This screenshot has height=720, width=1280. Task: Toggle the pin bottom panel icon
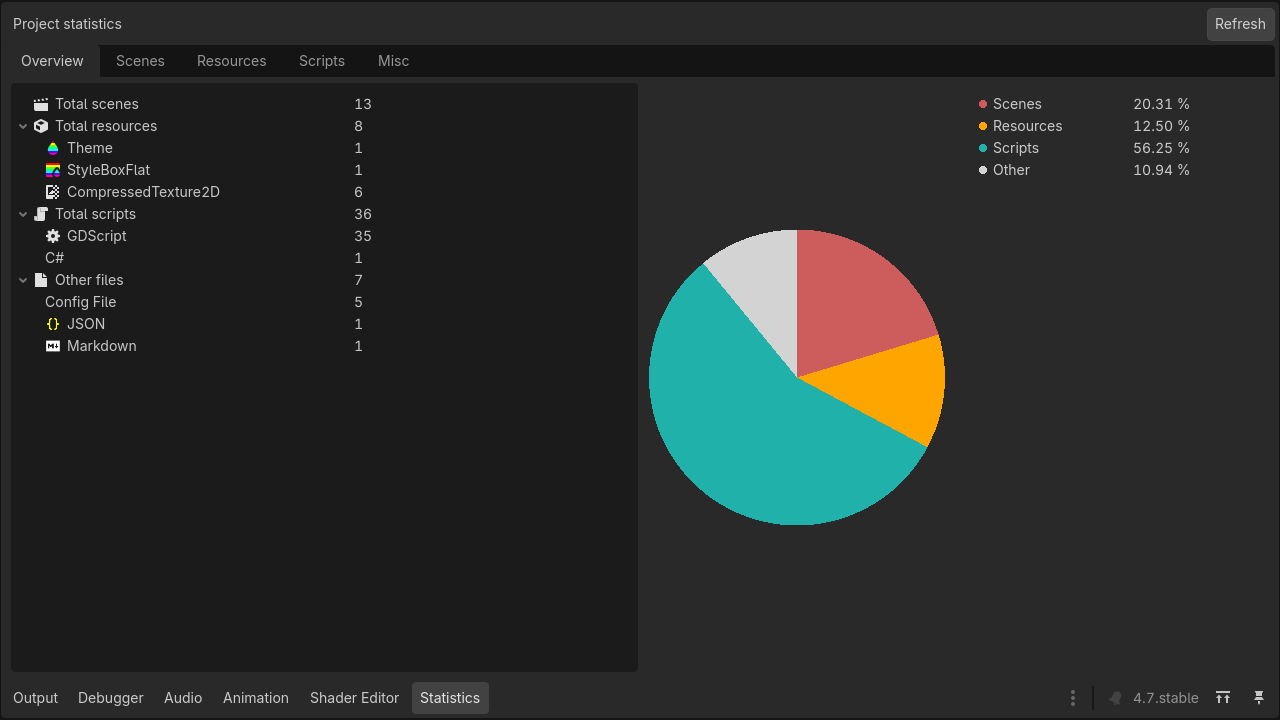pyautogui.click(x=1259, y=698)
